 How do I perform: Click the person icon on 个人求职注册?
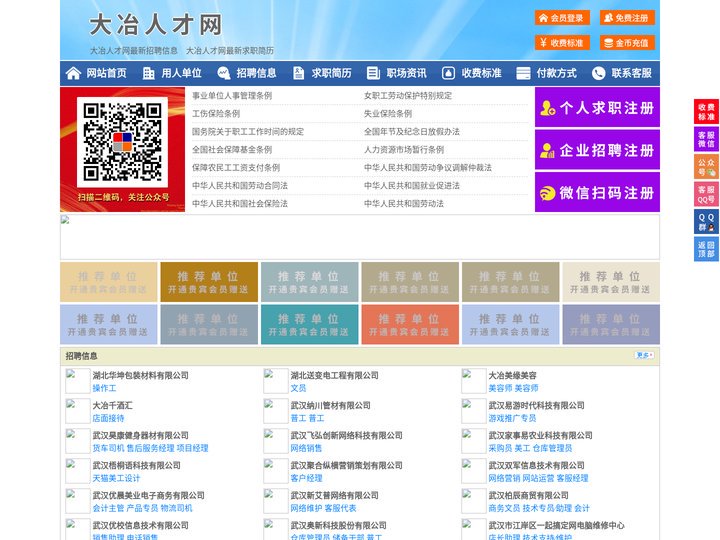click(x=547, y=108)
